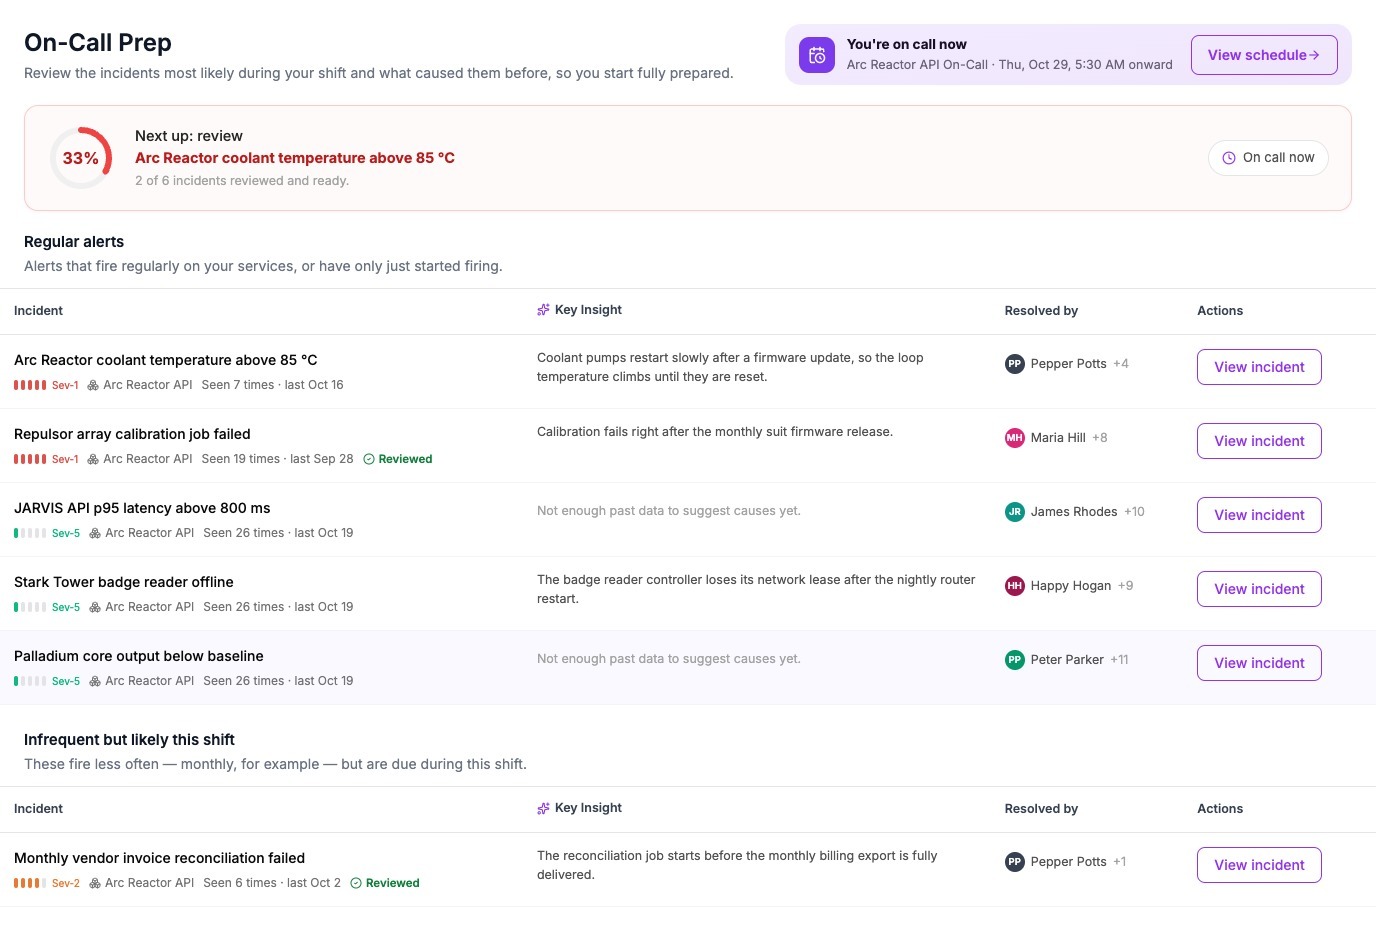Click Key Insight sparkle icon under Regular alerts

coord(543,310)
